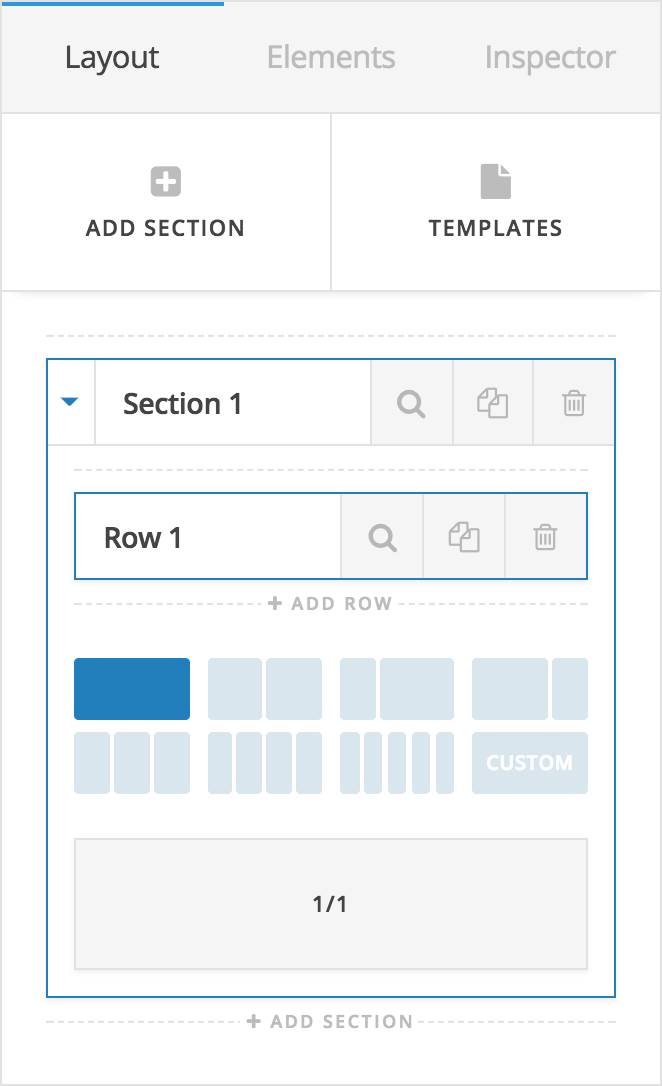Pick the CUSTOM column layout option
This screenshot has height=1086, width=662.
pyautogui.click(x=529, y=762)
